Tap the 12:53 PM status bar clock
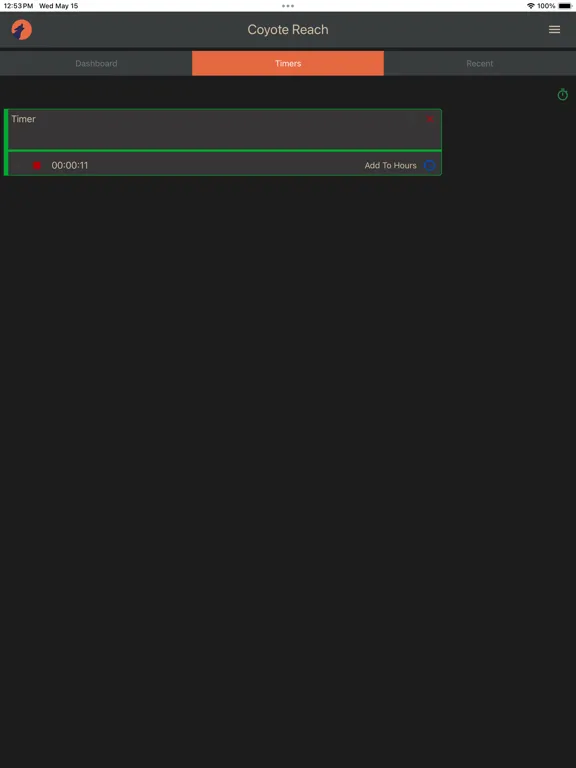Viewport: 576px width, 768px height. [18, 6]
